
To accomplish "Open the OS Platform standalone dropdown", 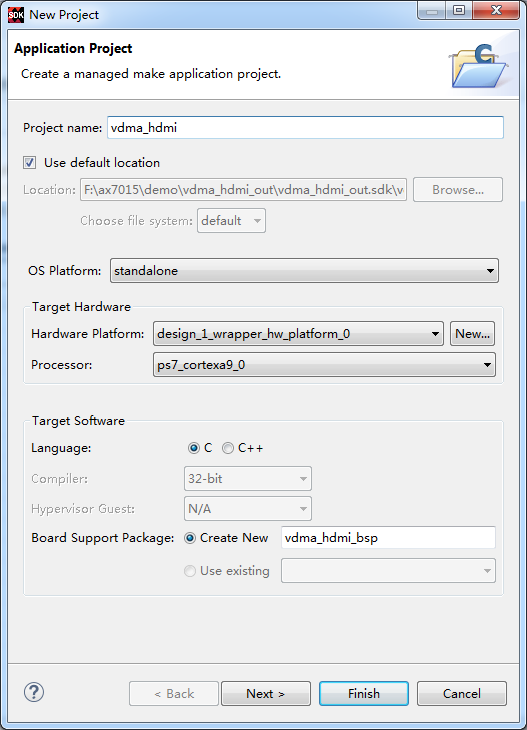I will click(304, 270).
